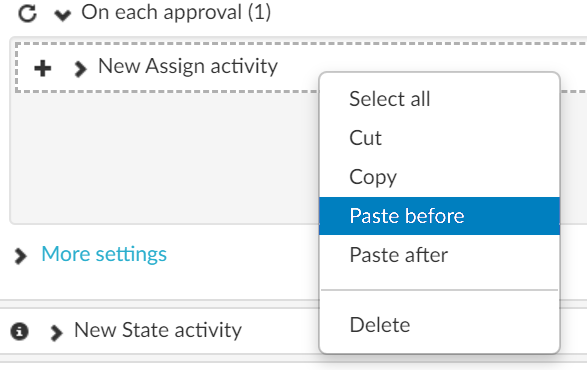Expand the New Assign activity chevron
Screen dimensions: 587x370
[x=80, y=69]
